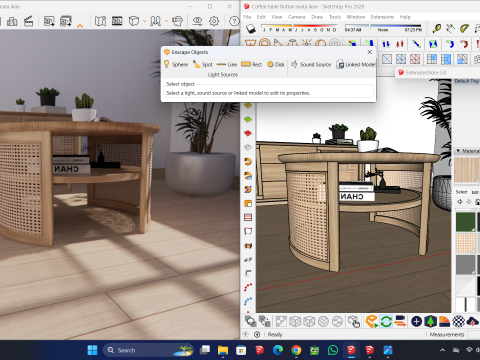Select the rattan material swatch
Image resolution: width=480 pixels, height=360 pixels.
click(x=465, y=243)
